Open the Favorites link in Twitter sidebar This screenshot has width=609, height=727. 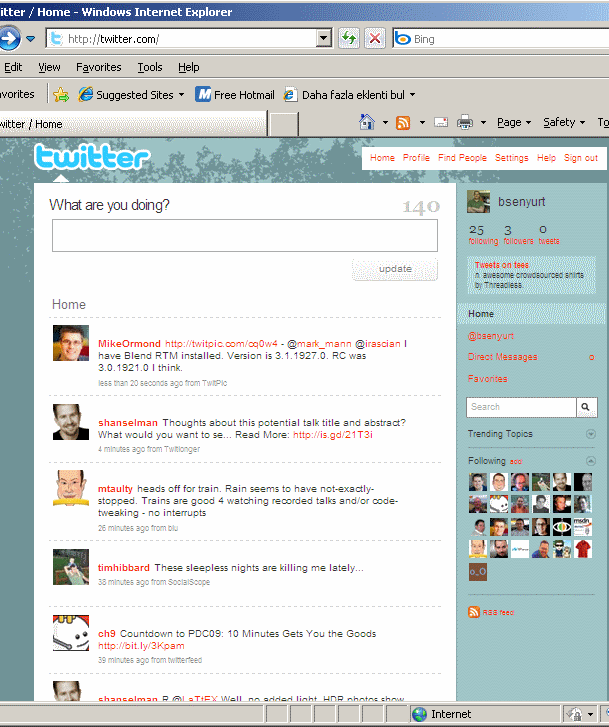point(487,379)
